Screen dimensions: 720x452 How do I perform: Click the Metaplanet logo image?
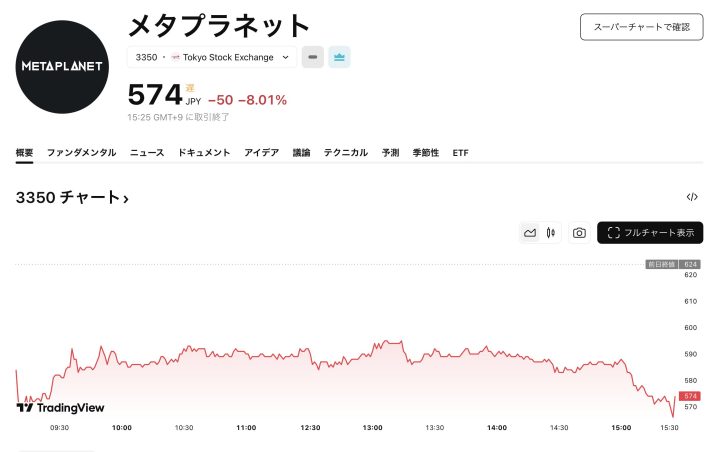click(x=62, y=66)
